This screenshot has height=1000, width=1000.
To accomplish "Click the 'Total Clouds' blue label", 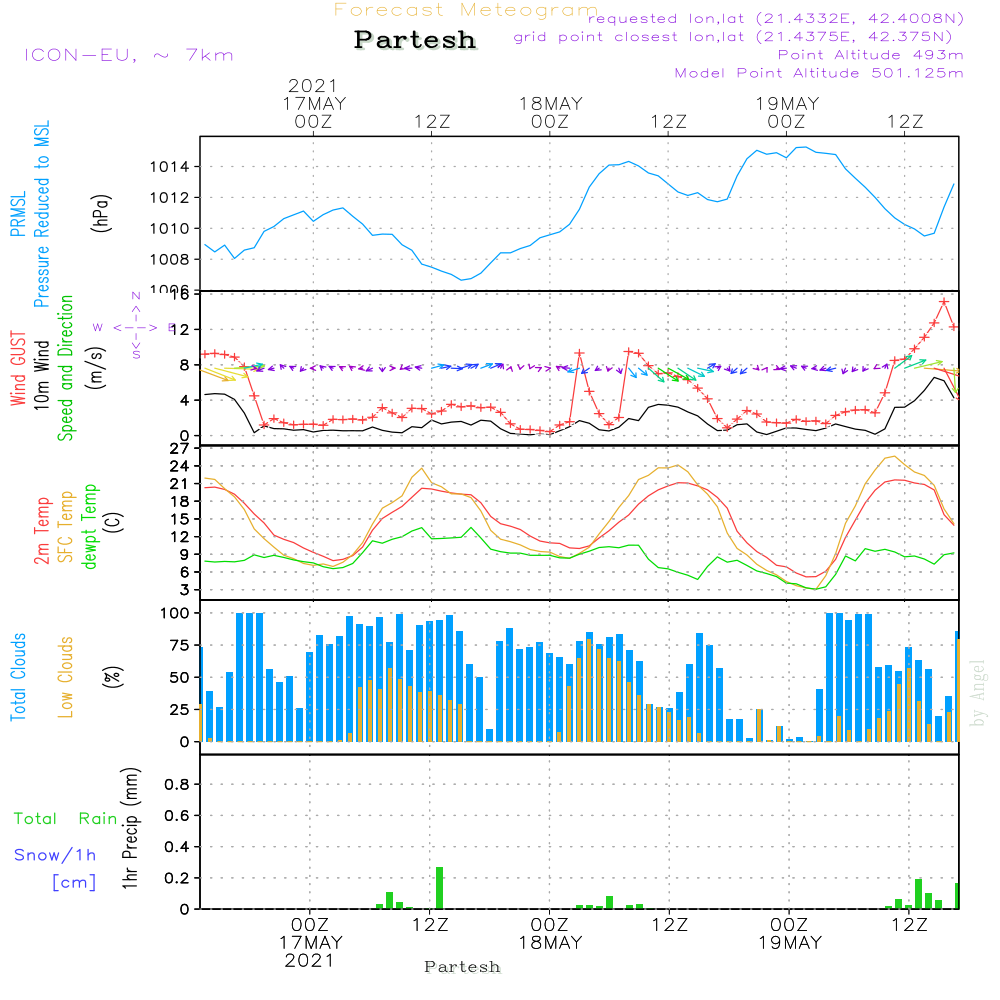I will click(x=18, y=677).
